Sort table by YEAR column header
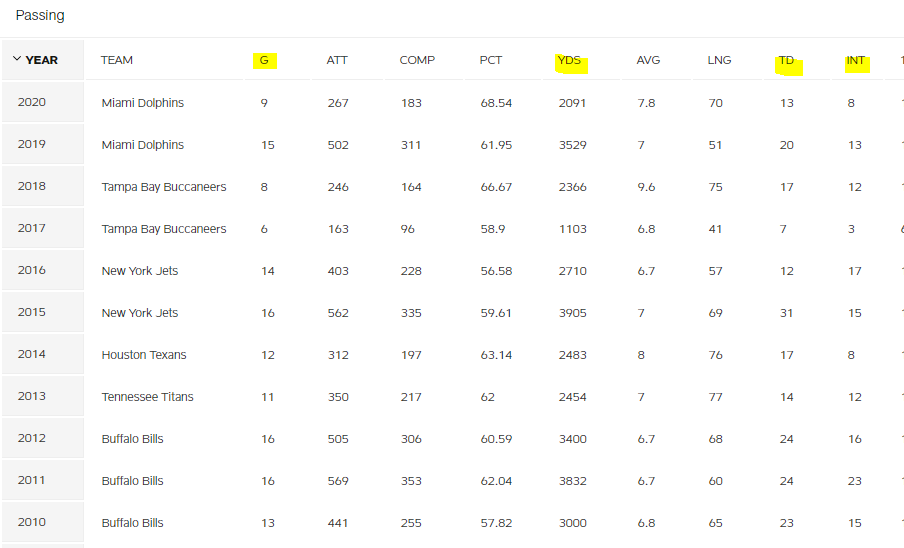Screen dimensions: 904x548 pos(42,60)
